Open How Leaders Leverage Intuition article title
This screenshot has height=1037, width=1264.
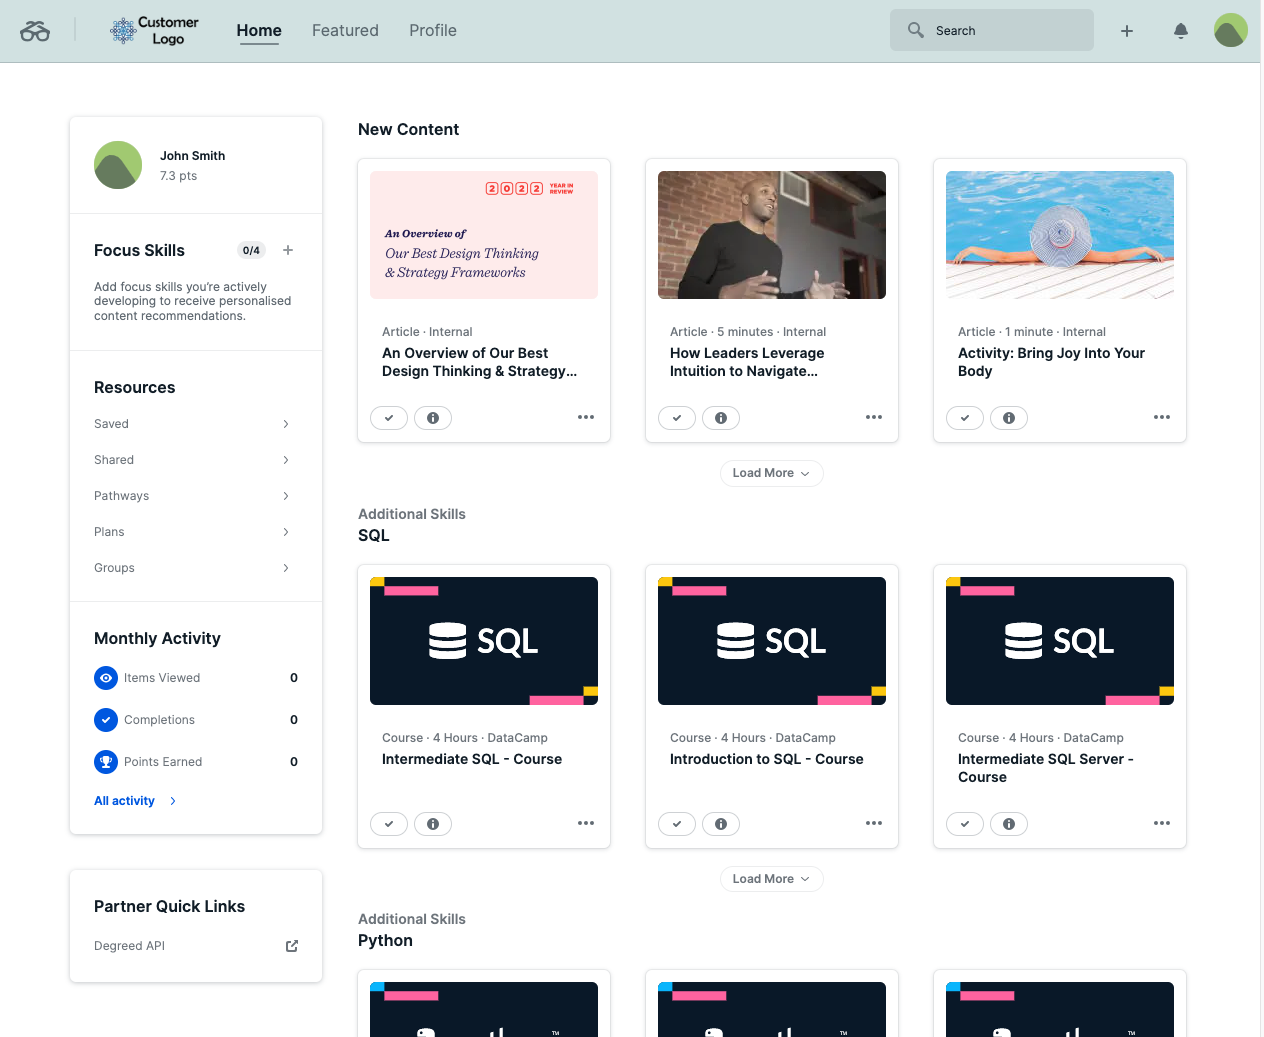[x=747, y=362]
